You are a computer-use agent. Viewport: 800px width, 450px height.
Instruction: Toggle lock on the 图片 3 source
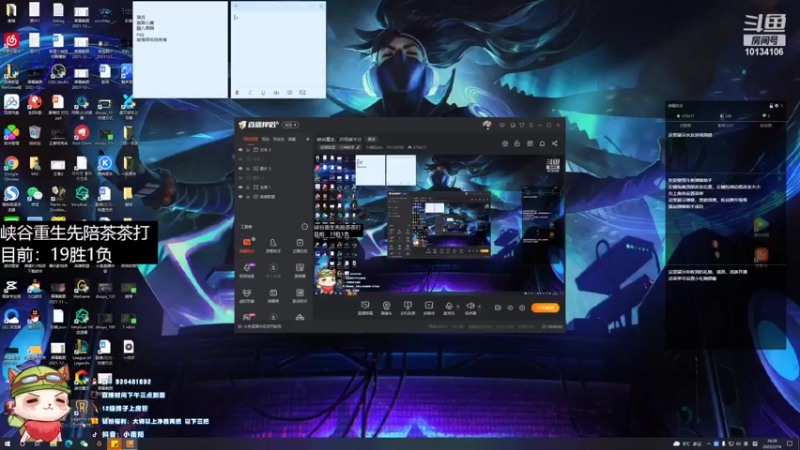tap(248, 168)
